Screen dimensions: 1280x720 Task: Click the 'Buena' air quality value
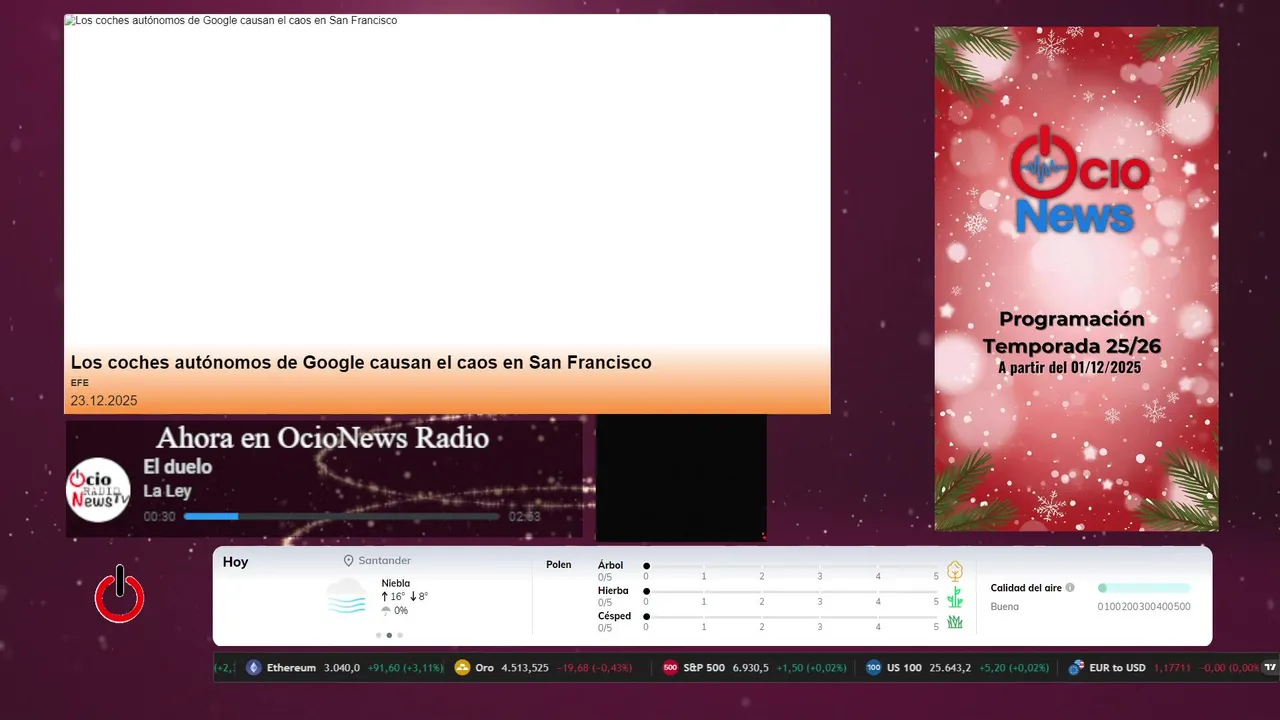[1005, 607]
